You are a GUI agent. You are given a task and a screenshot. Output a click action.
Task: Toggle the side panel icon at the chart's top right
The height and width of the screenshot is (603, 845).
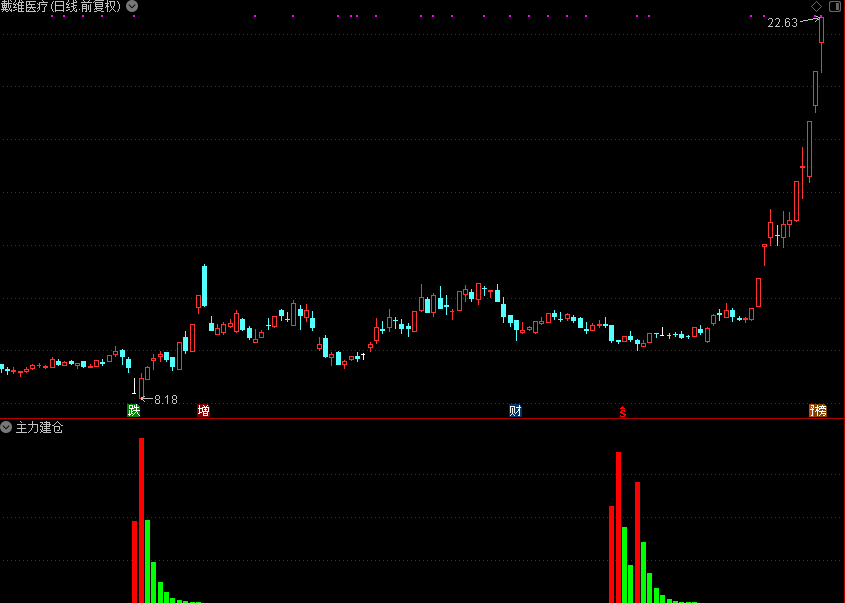[835, 6]
